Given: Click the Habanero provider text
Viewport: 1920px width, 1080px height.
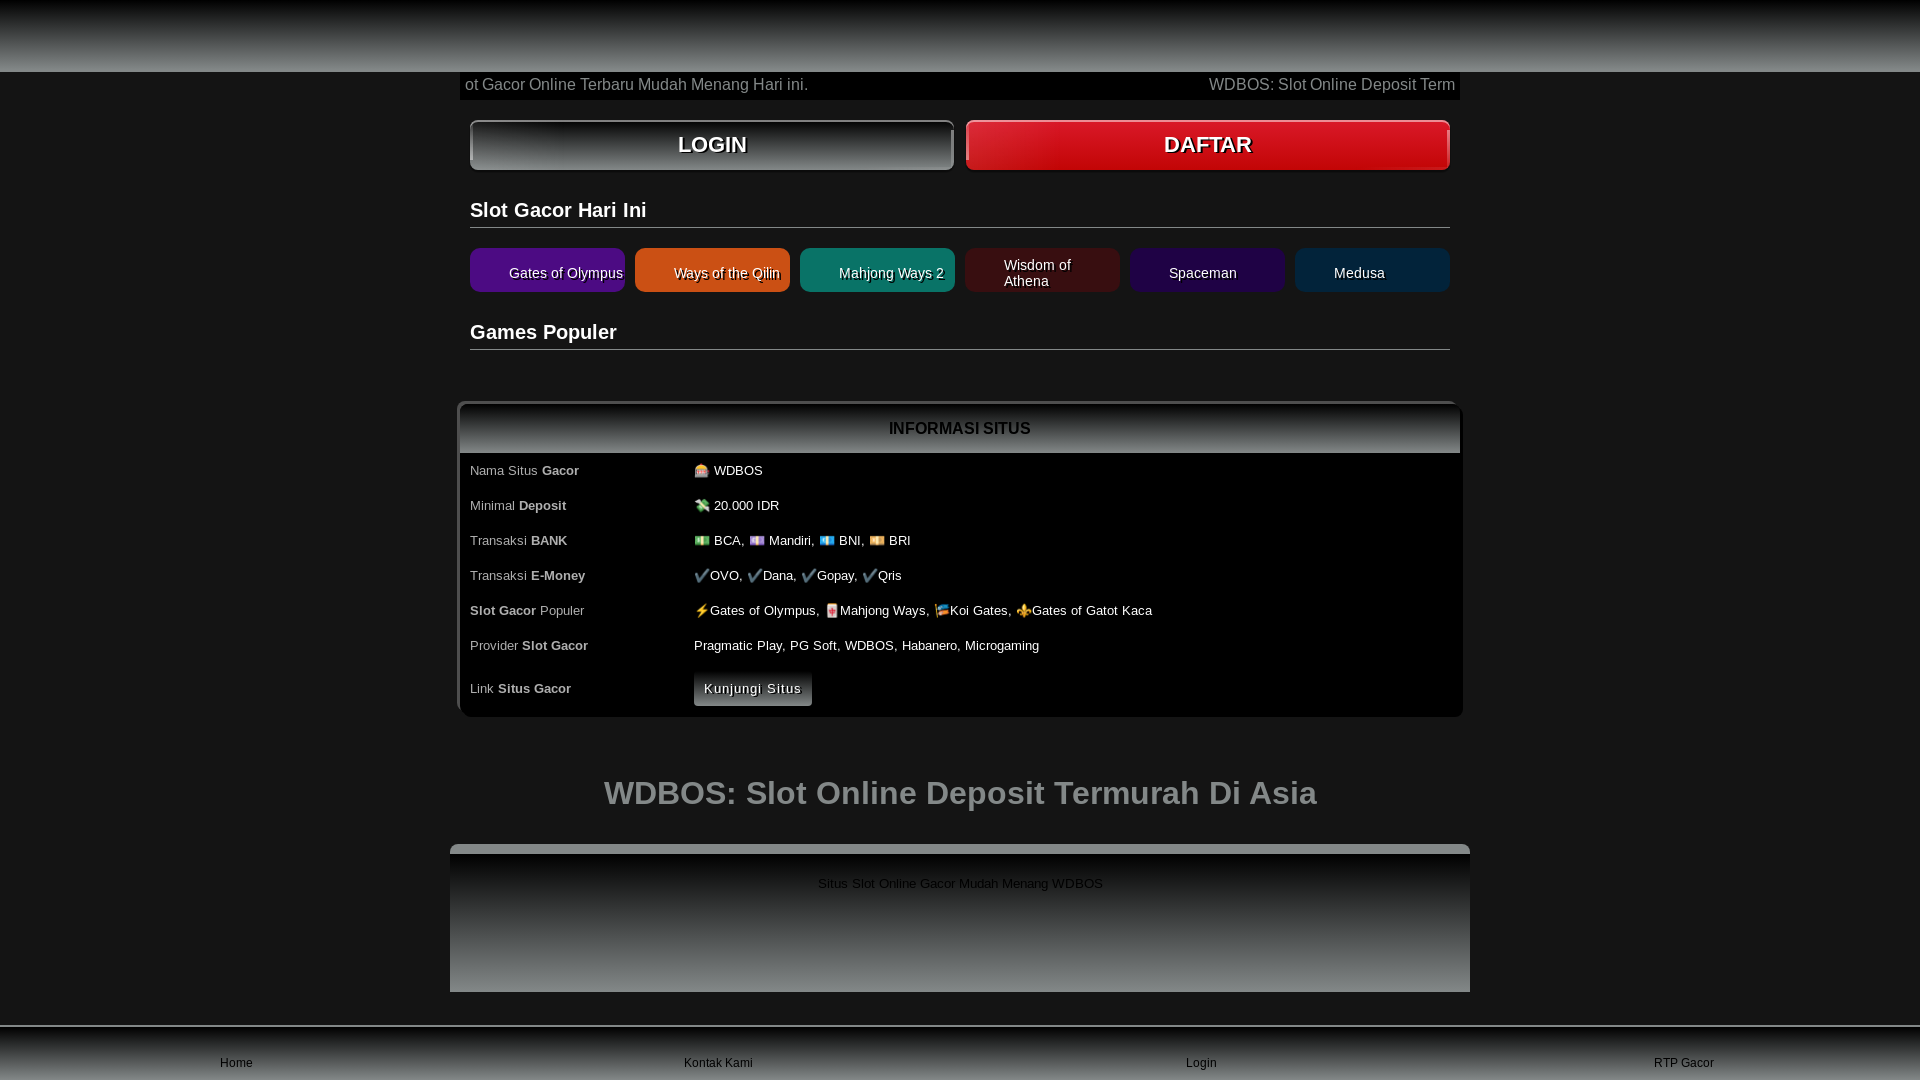Looking at the screenshot, I should [929, 646].
